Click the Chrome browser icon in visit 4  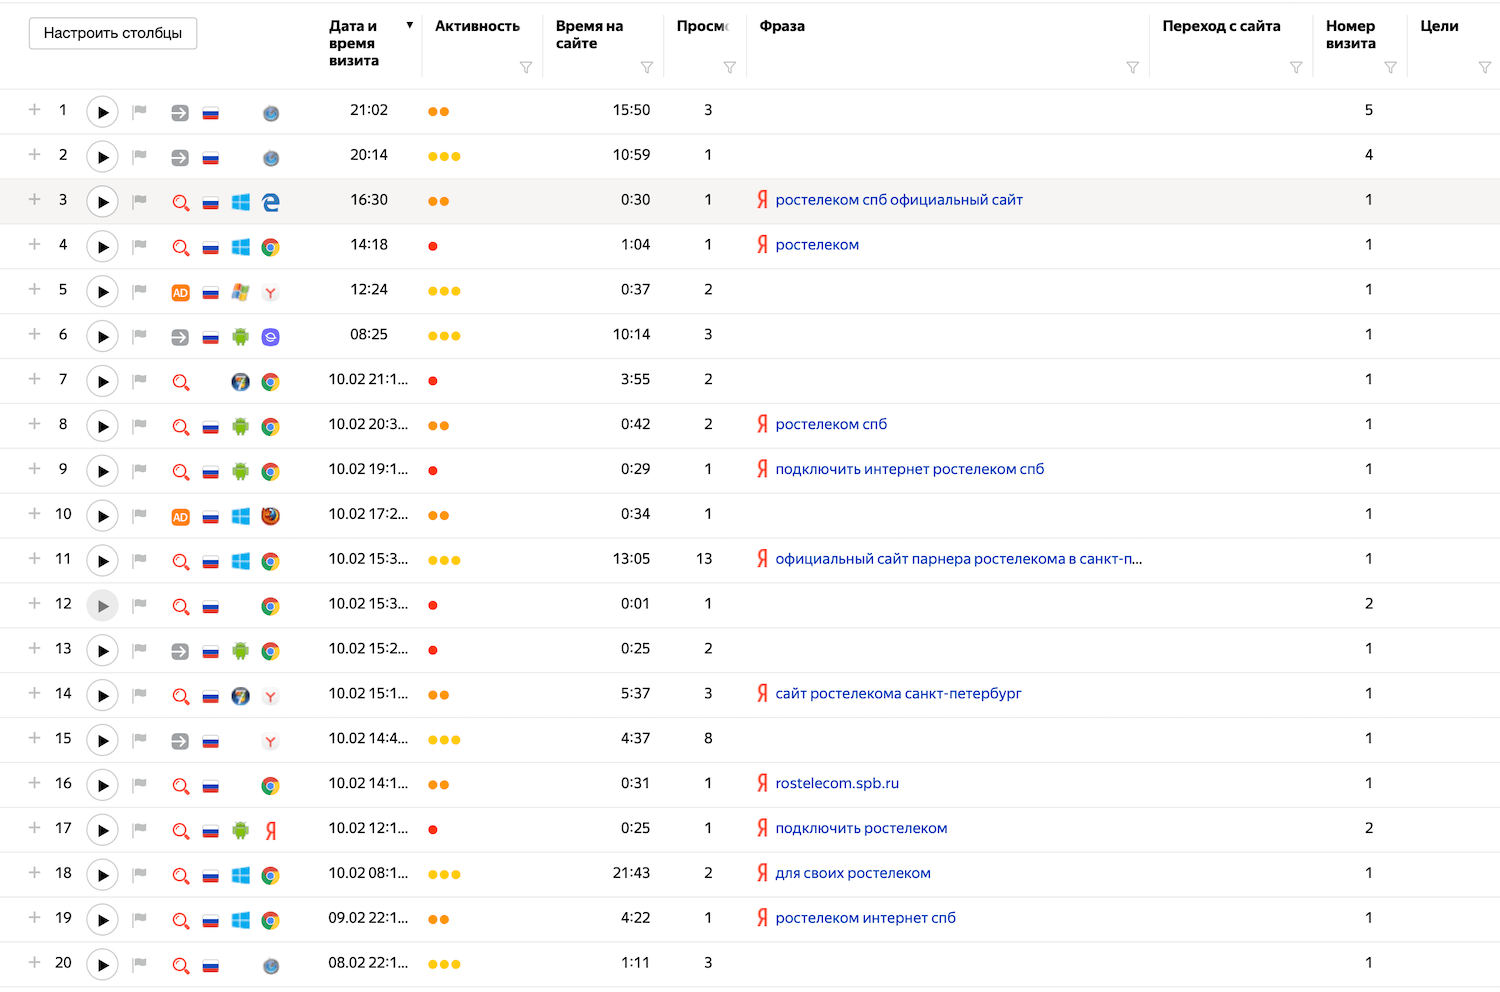pos(270,247)
